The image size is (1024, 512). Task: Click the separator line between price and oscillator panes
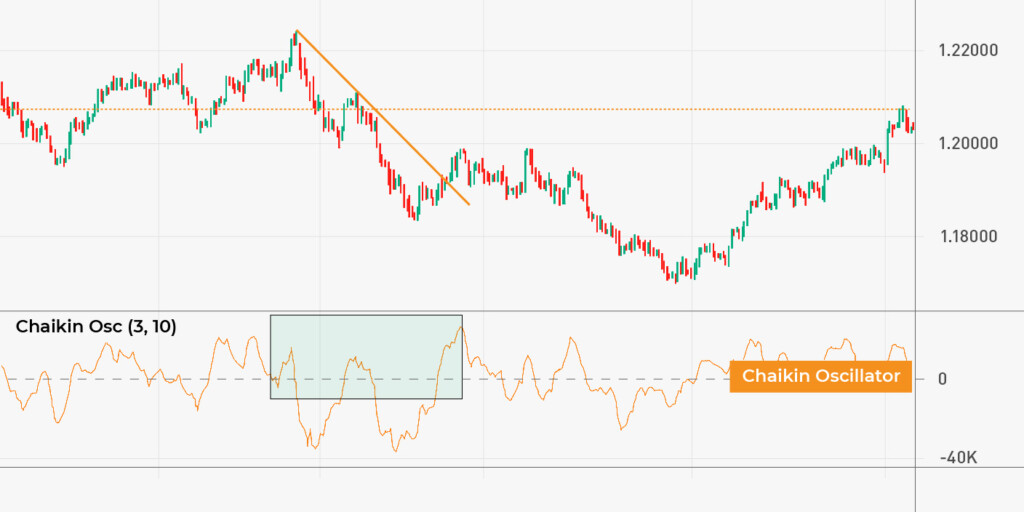pyautogui.click(x=500, y=311)
